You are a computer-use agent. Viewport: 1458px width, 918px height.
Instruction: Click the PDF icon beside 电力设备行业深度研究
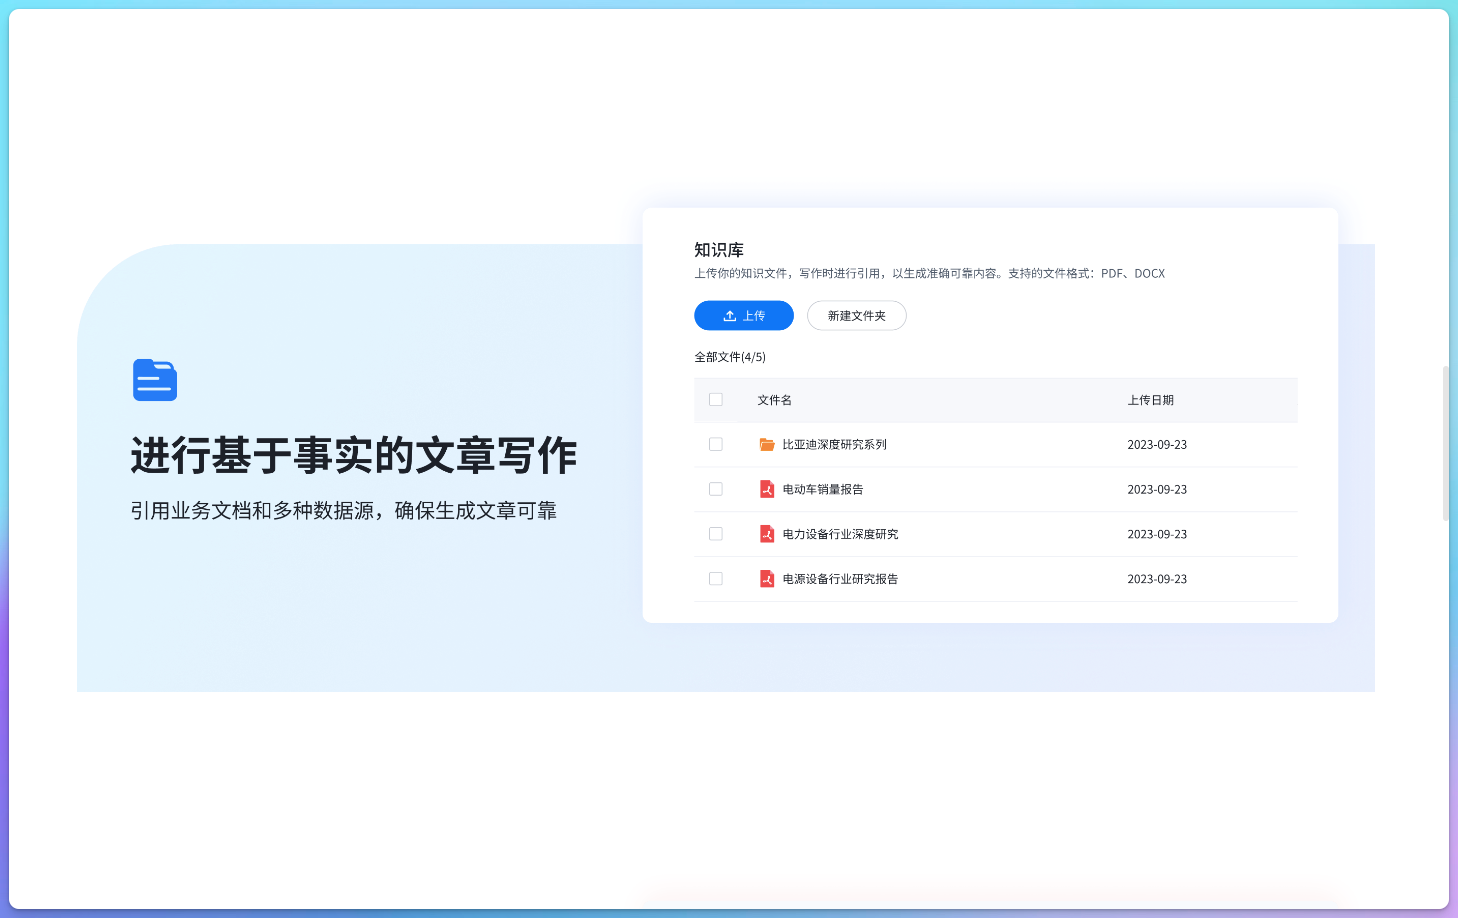(767, 534)
